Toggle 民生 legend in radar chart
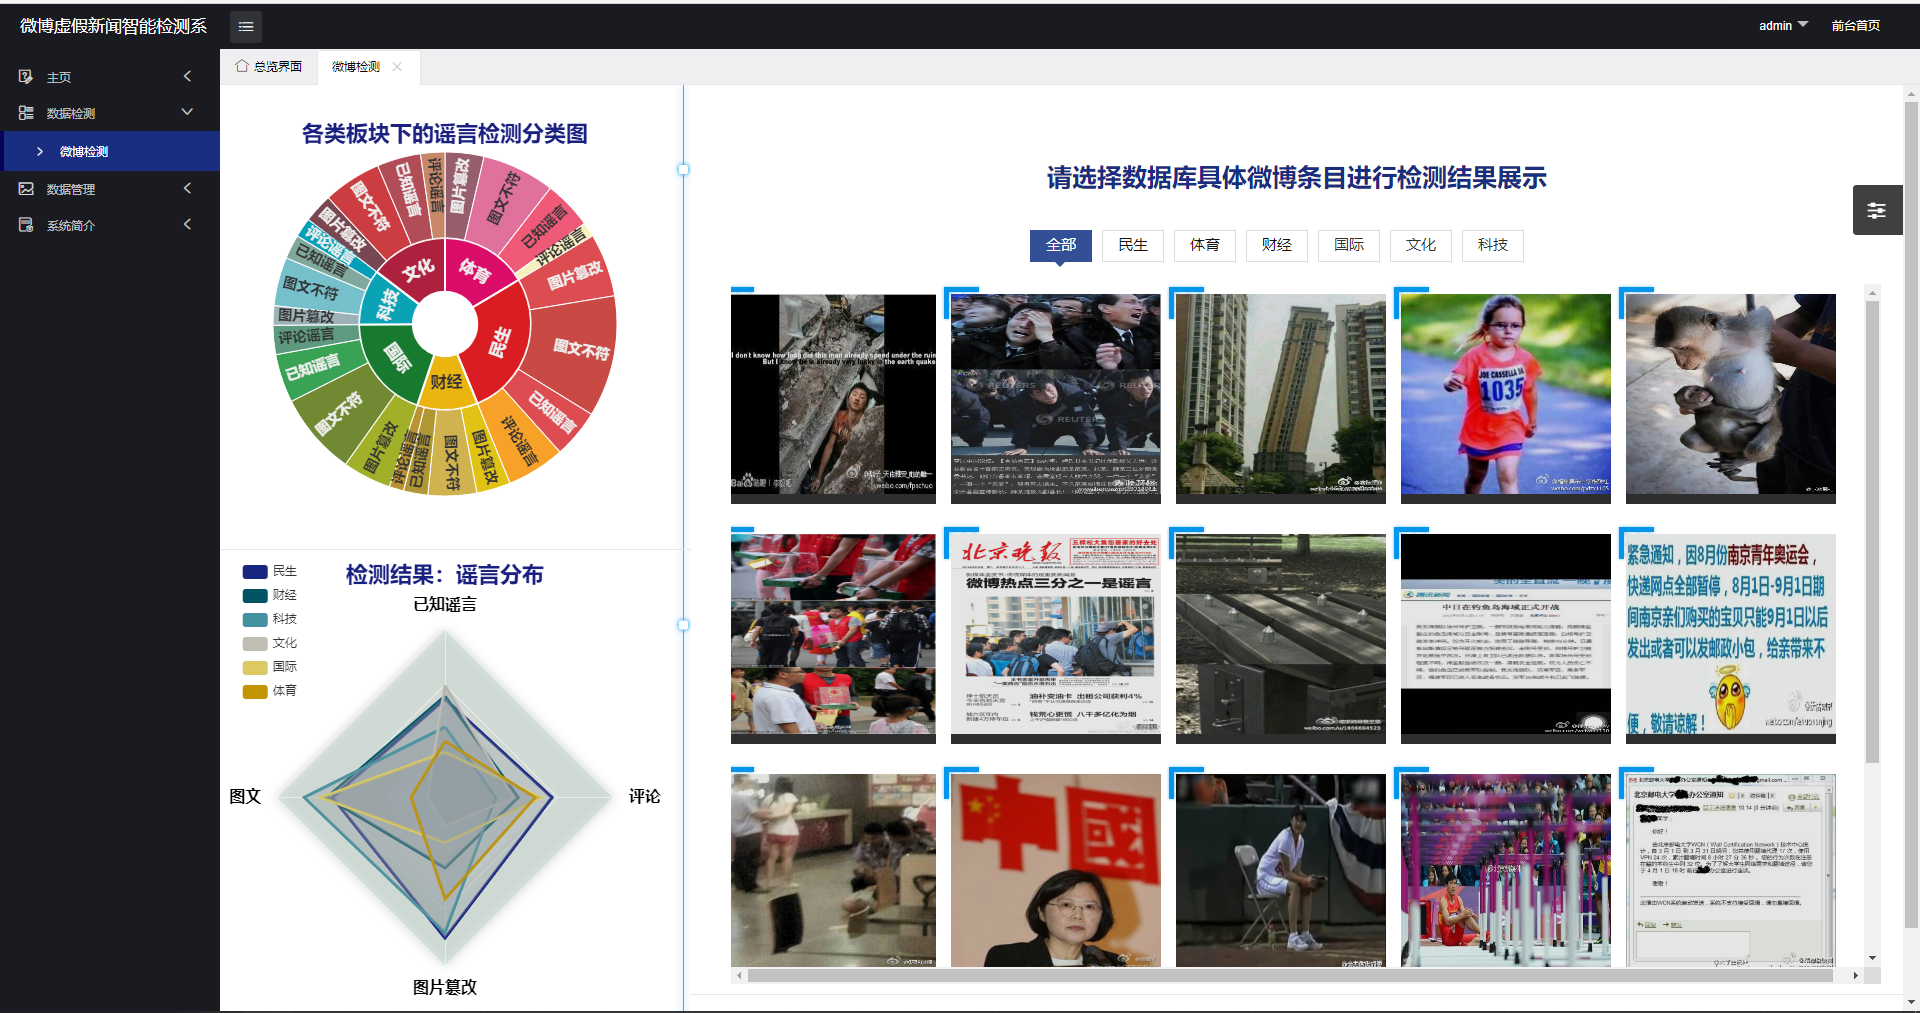 [x=270, y=571]
